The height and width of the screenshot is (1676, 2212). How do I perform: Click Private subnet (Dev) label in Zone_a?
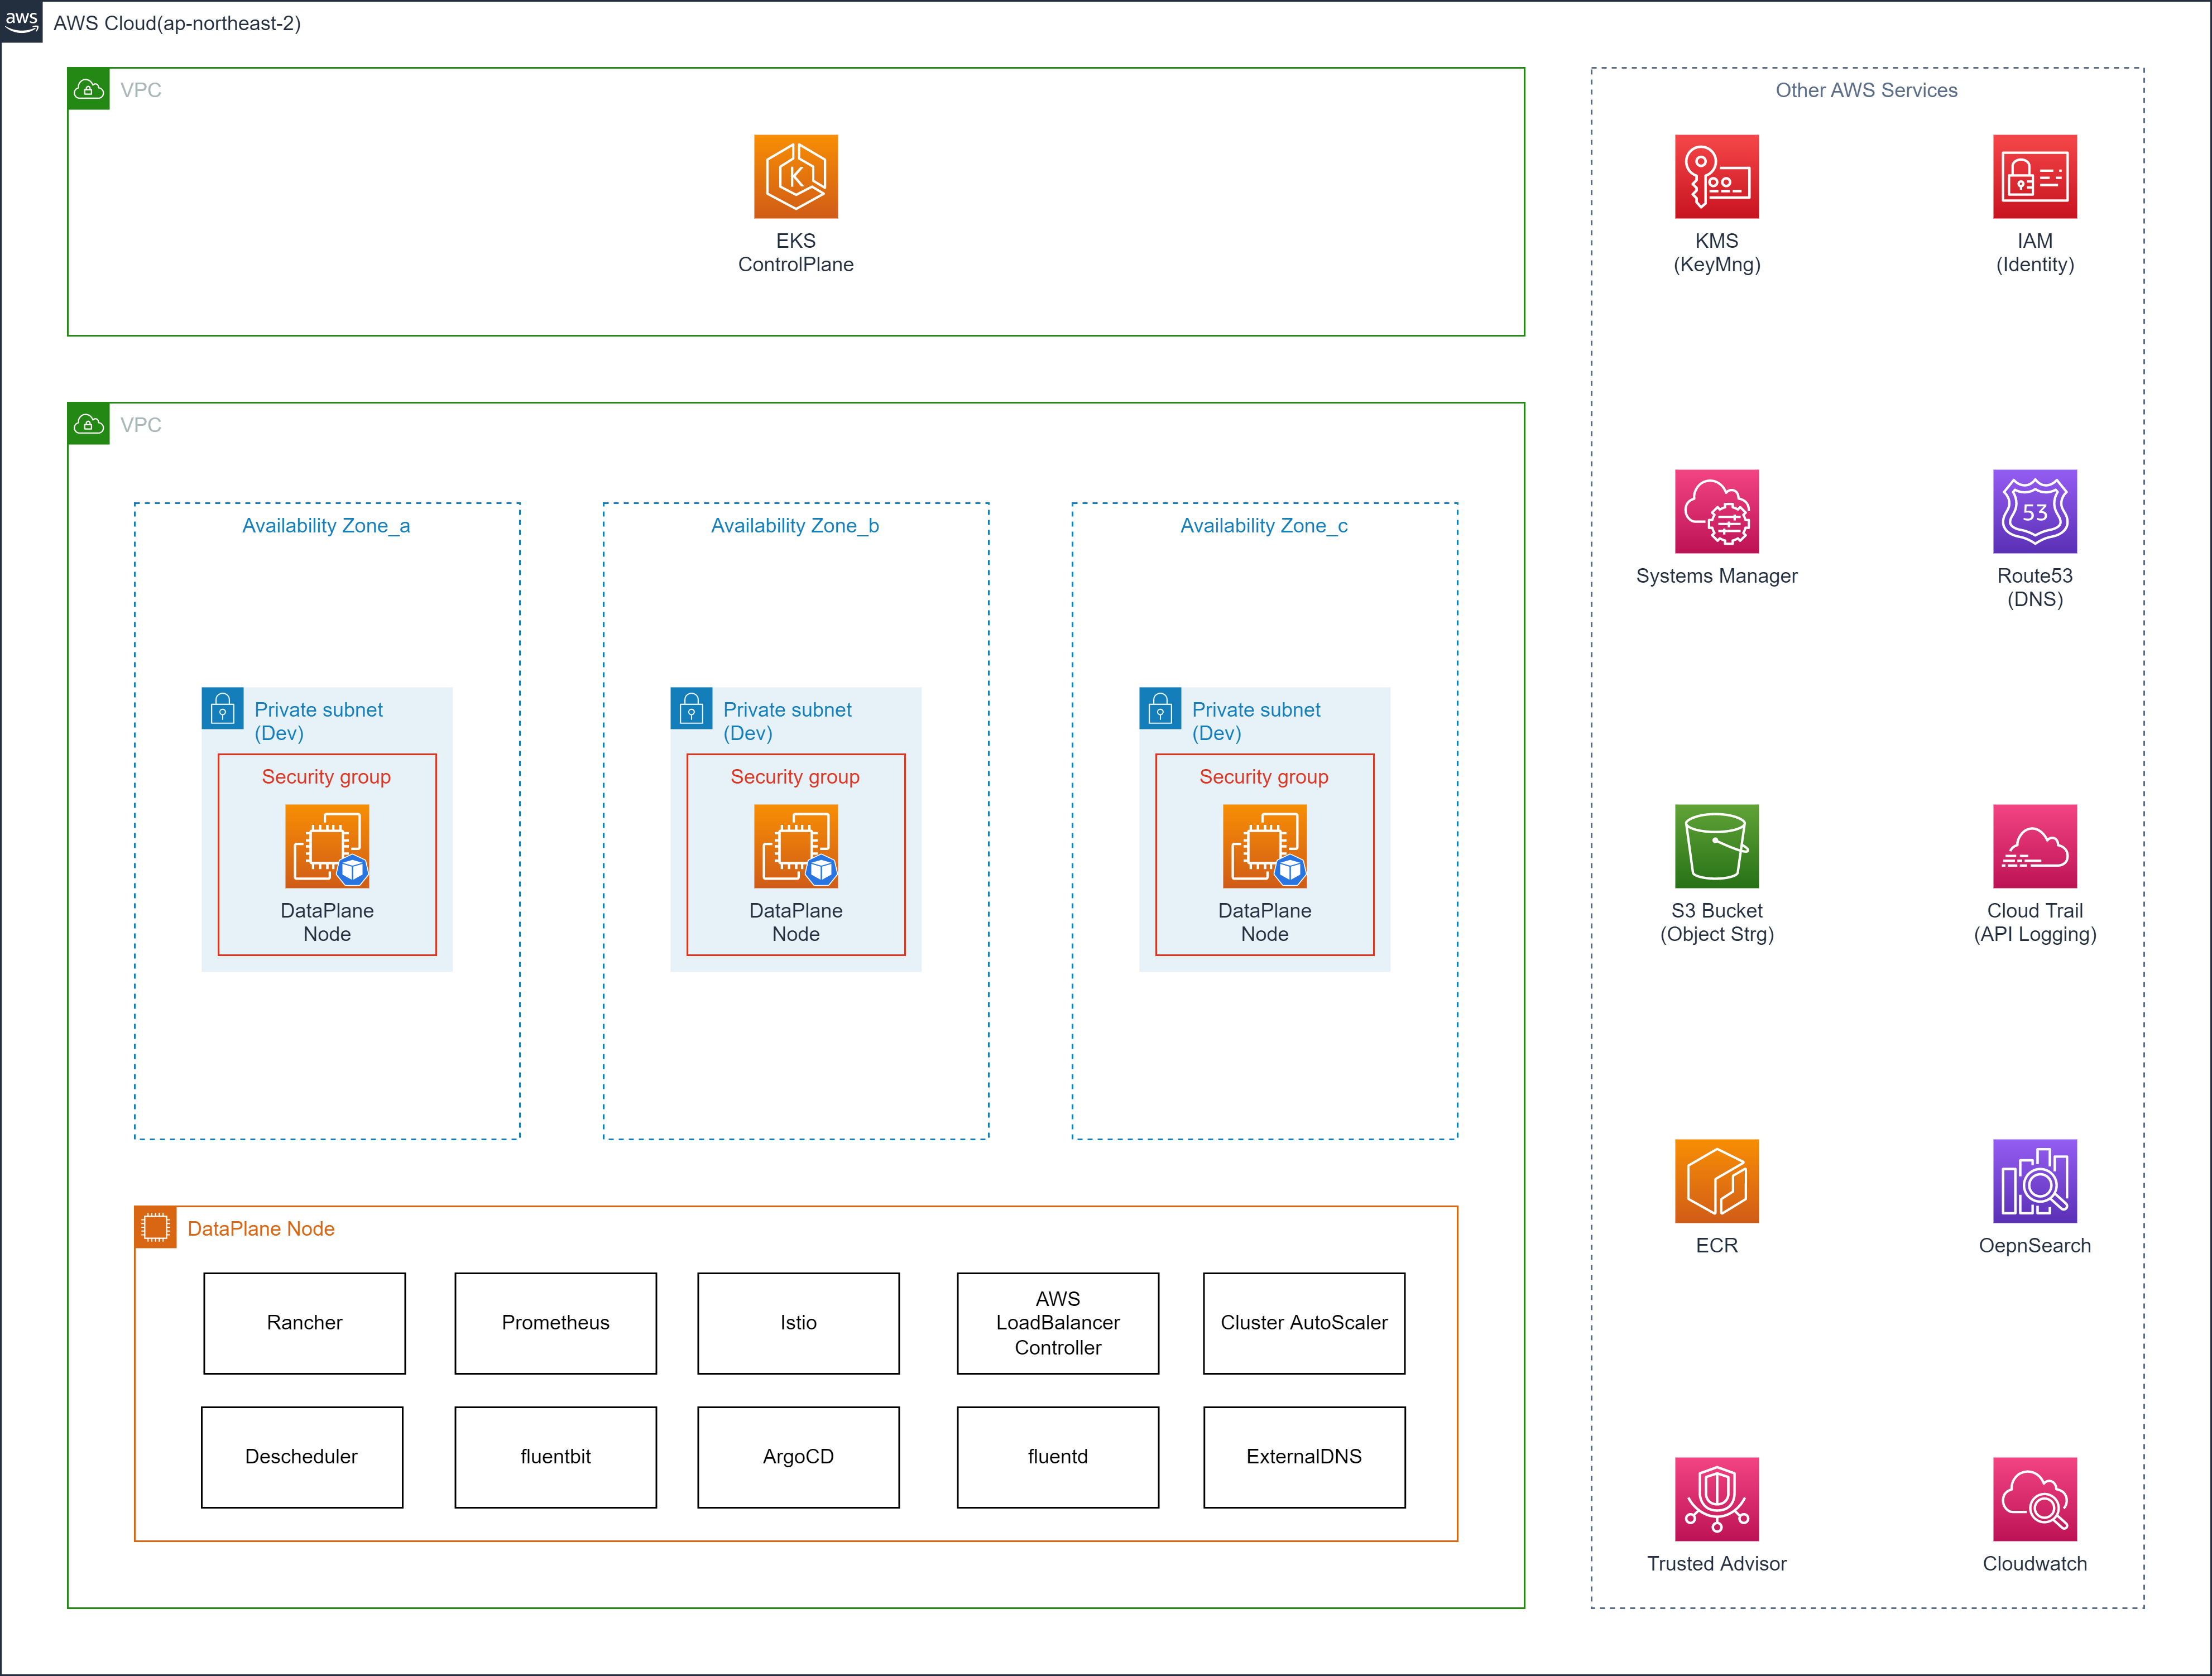318,721
